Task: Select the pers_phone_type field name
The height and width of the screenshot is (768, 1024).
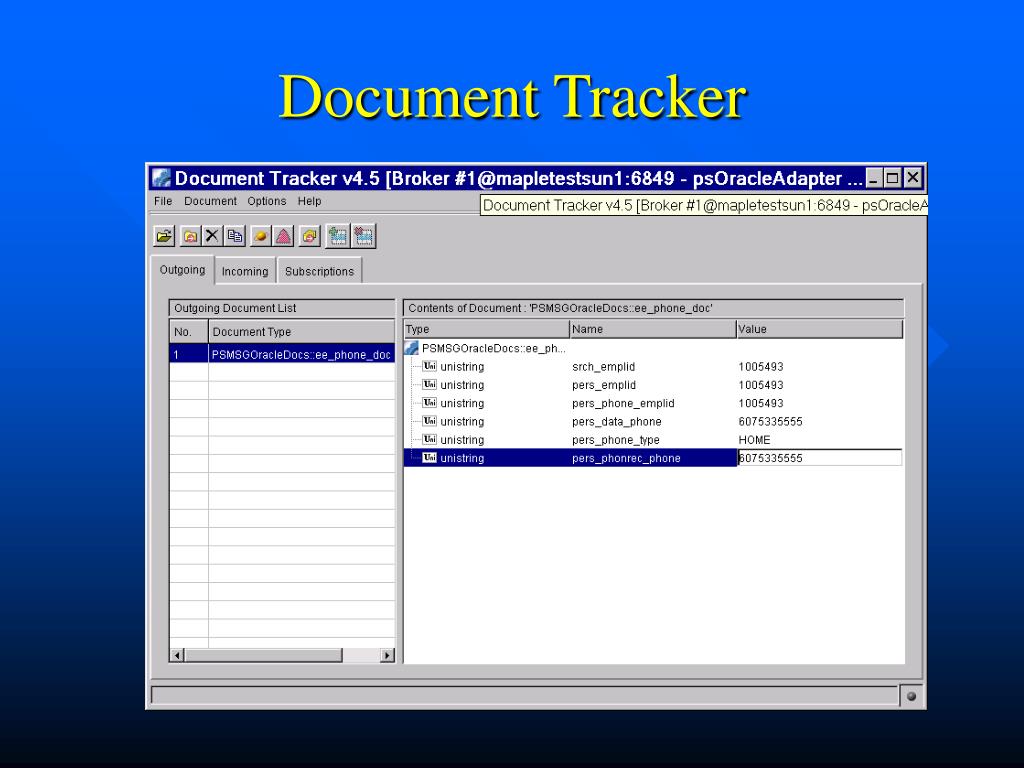Action: [x=616, y=440]
